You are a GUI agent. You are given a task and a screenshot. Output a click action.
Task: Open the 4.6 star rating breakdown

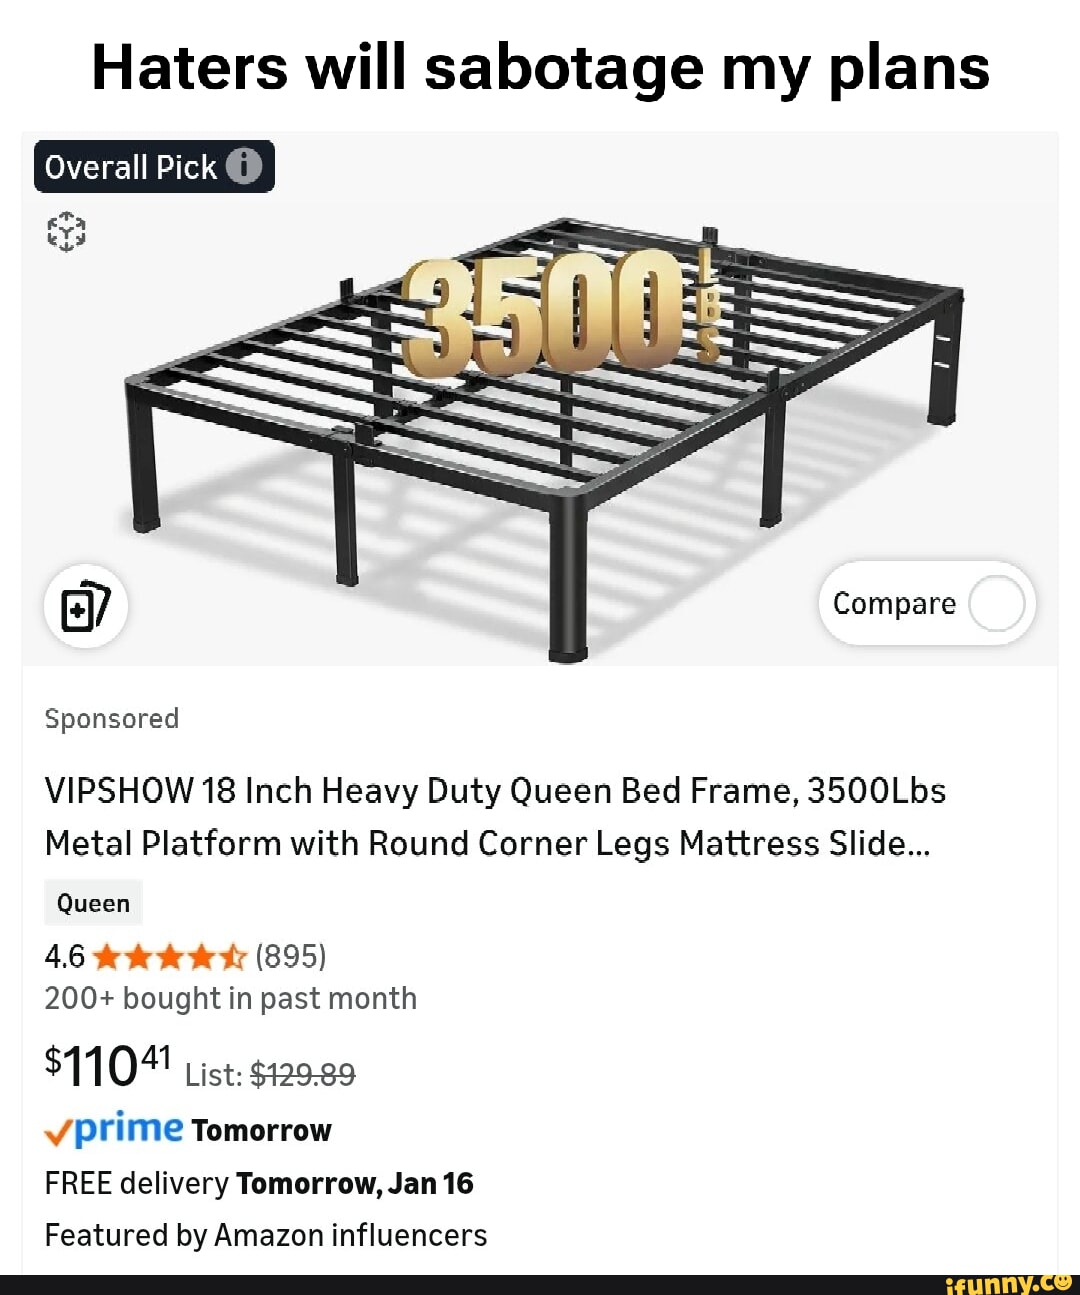coord(62,956)
